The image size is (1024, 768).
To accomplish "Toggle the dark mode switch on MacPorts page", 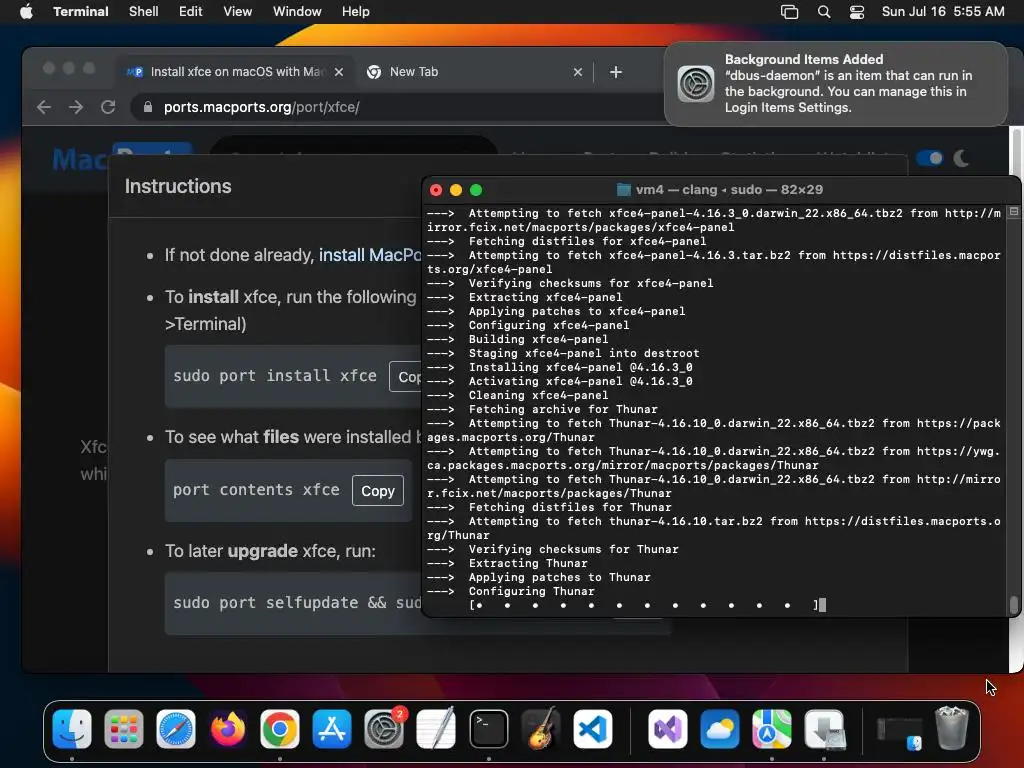I will [x=930, y=158].
